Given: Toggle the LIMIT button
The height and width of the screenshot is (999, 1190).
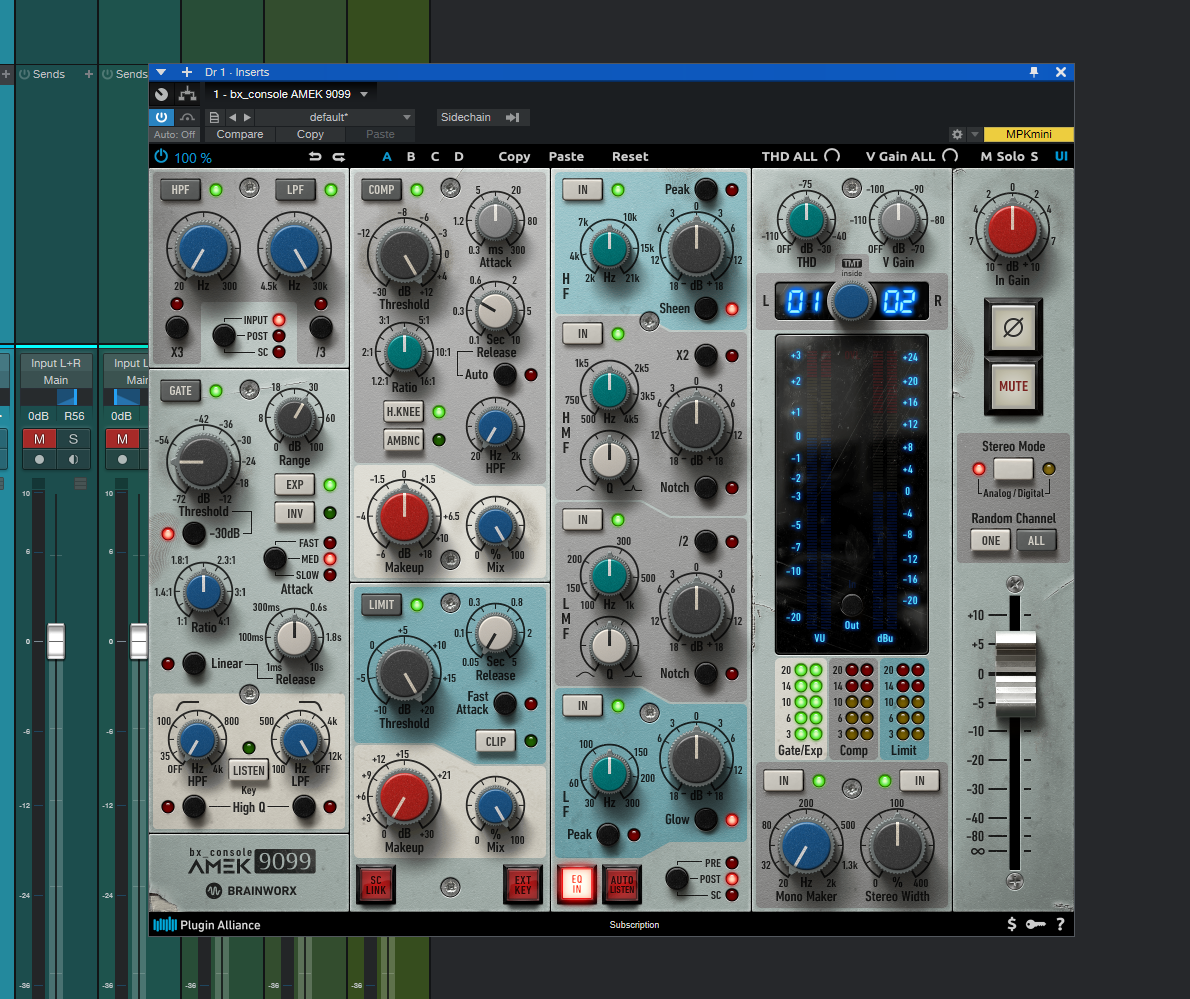Looking at the screenshot, I should click(x=381, y=605).
